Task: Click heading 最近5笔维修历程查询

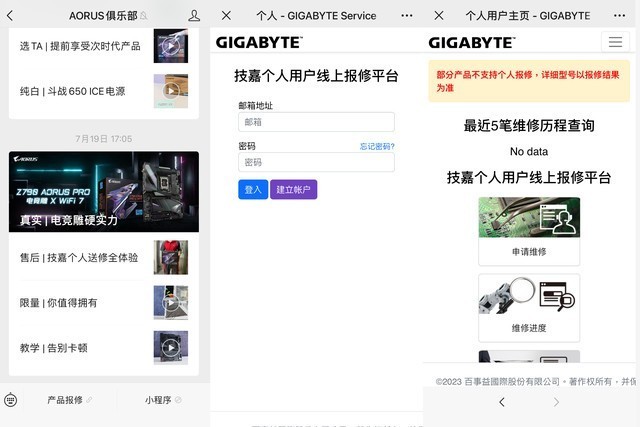Action: tap(529, 125)
